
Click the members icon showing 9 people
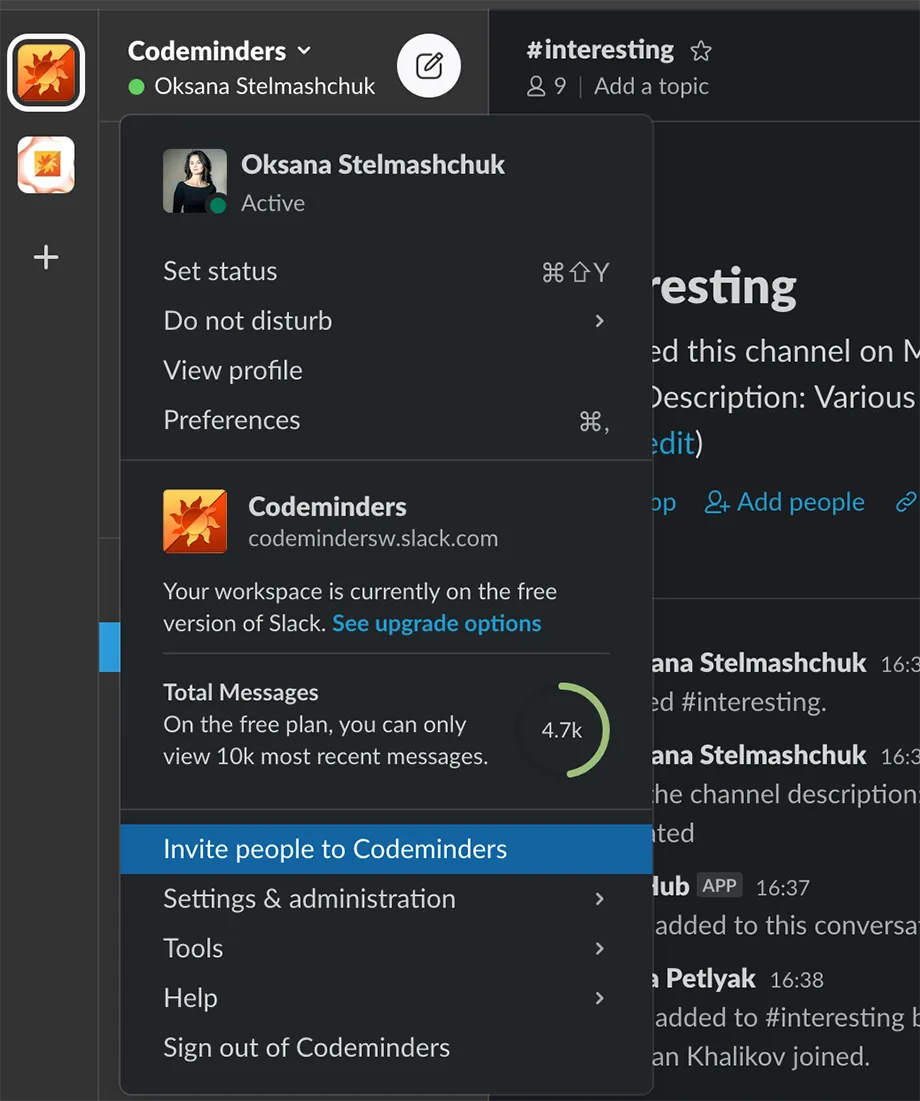[x=537, y=86]
